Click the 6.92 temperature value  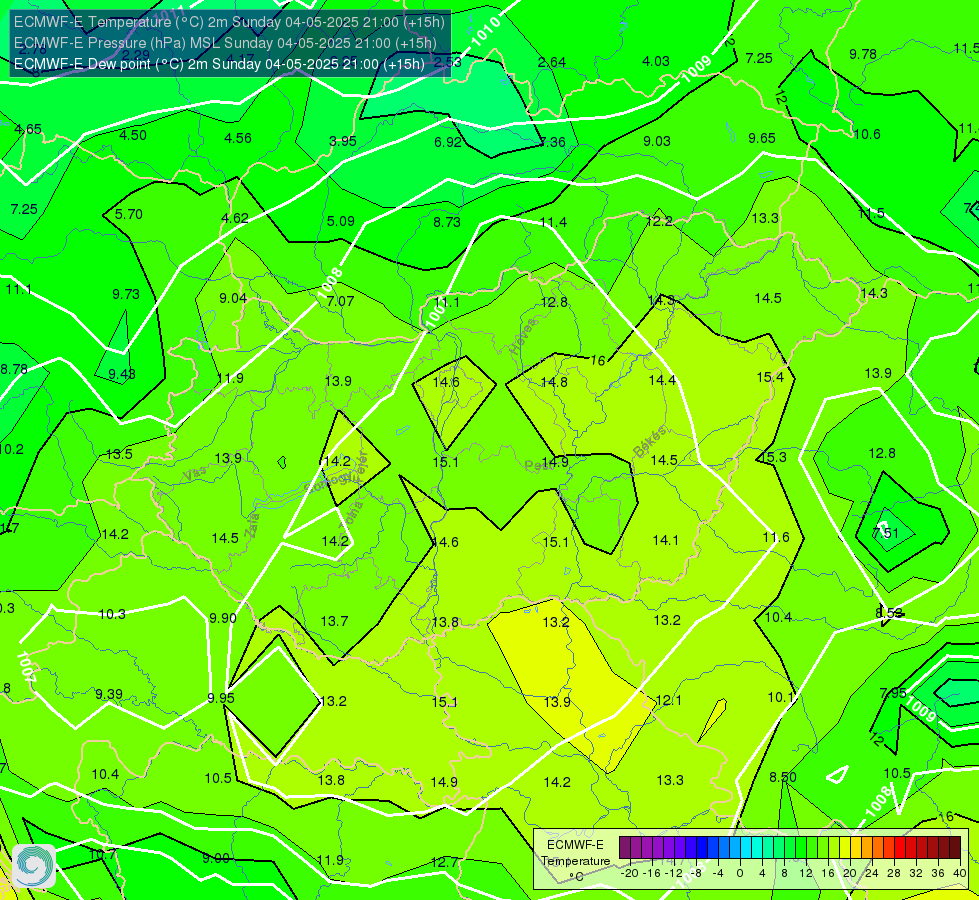(x=448, y=142)
